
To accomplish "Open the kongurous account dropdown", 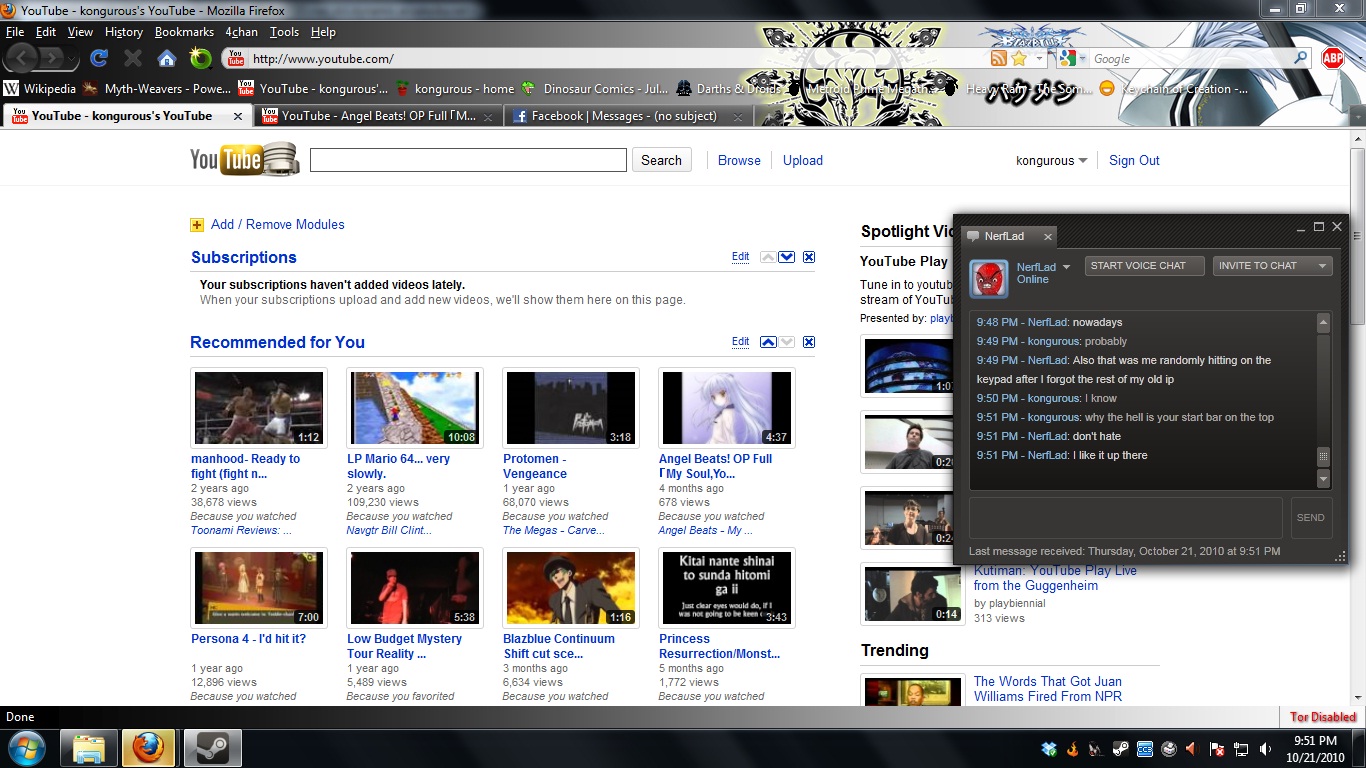I will pos(1052,160).
